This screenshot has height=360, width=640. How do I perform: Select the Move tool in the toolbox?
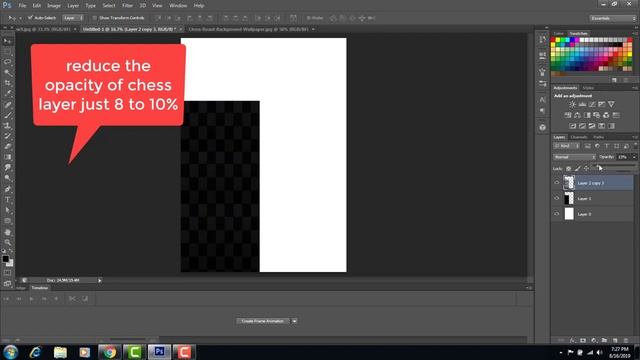[x=7, y=41]
